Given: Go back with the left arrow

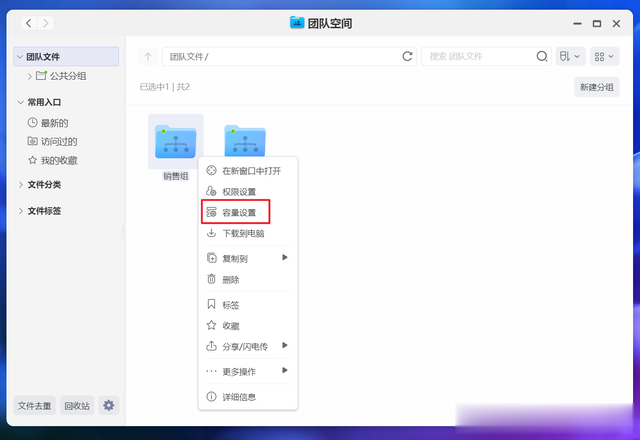Looking at the screenshot, I should coord(29,23).
